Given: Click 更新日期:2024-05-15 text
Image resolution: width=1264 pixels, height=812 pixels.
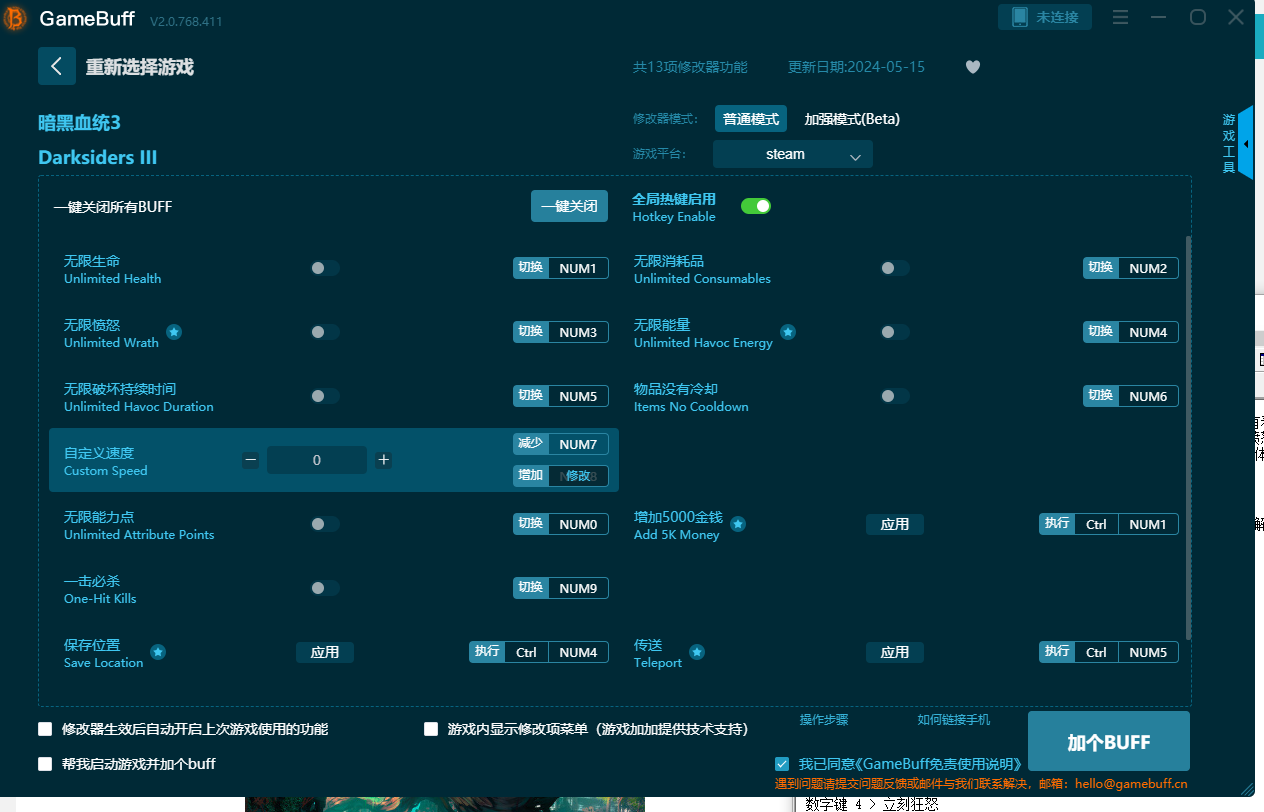Looking at the screenshot, I should [856, 67].
